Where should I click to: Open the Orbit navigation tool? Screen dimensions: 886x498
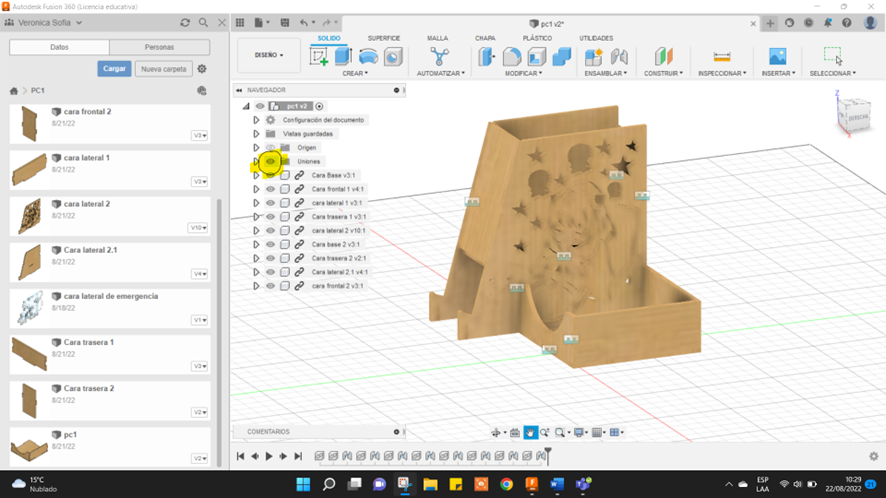[x=496, y=432]
